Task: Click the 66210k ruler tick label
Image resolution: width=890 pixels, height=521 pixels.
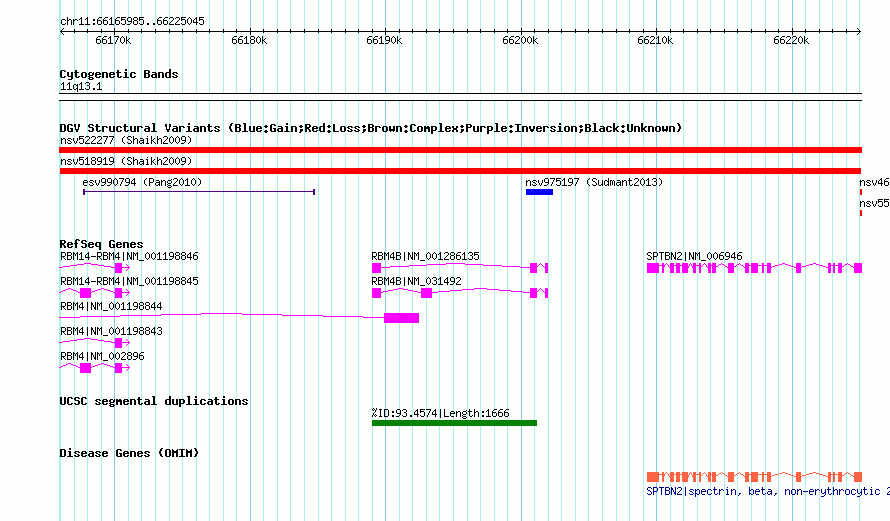Action: pyautogui.click(x=655, y=40)
